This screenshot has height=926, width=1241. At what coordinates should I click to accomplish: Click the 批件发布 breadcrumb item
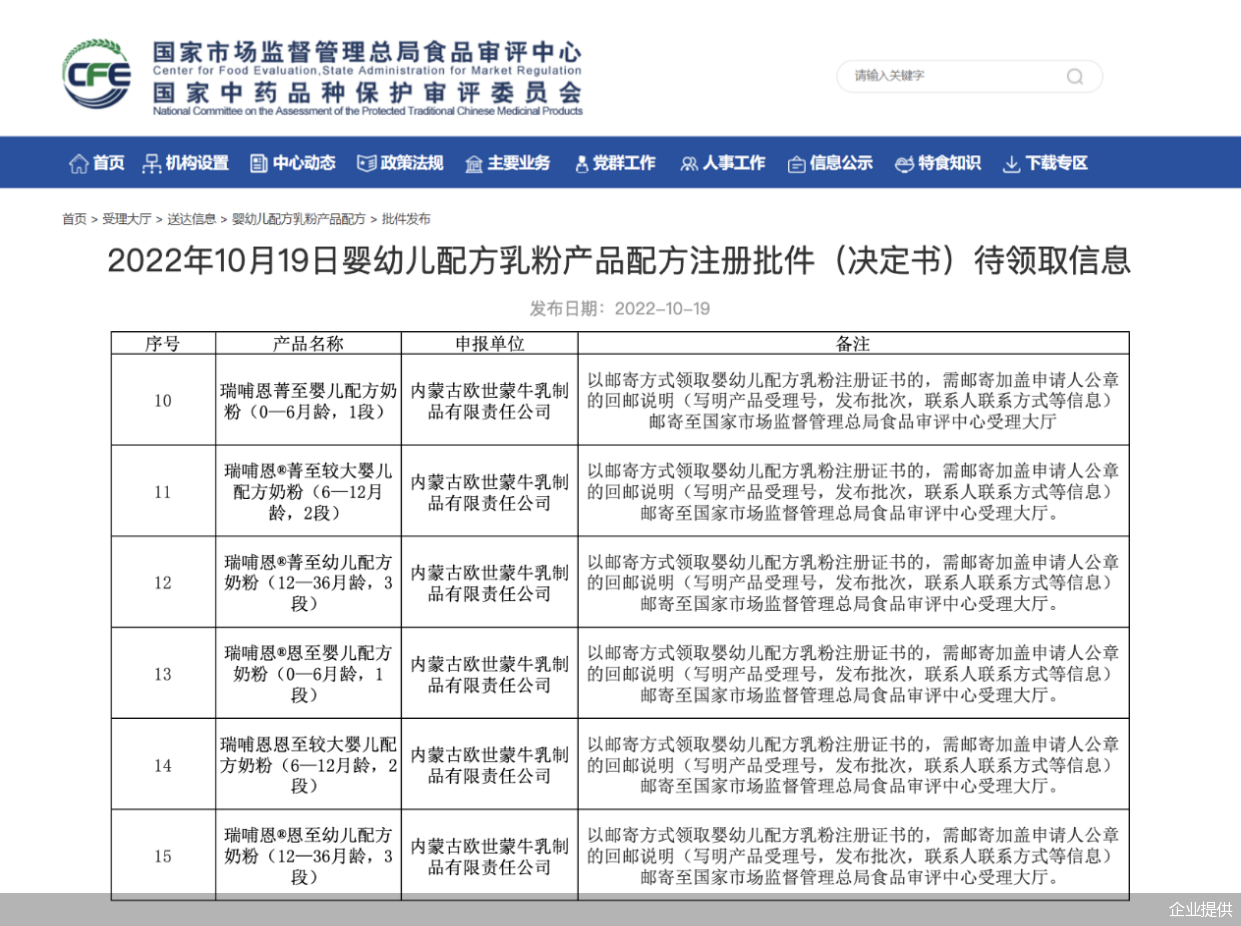click(x=406, y=219)
